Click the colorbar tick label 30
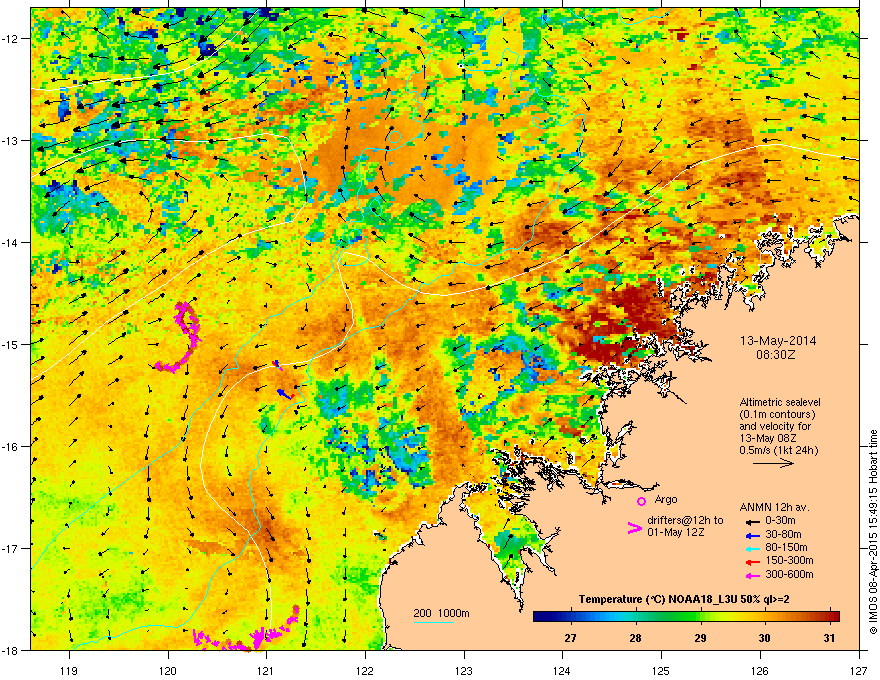 coord(764,638)
